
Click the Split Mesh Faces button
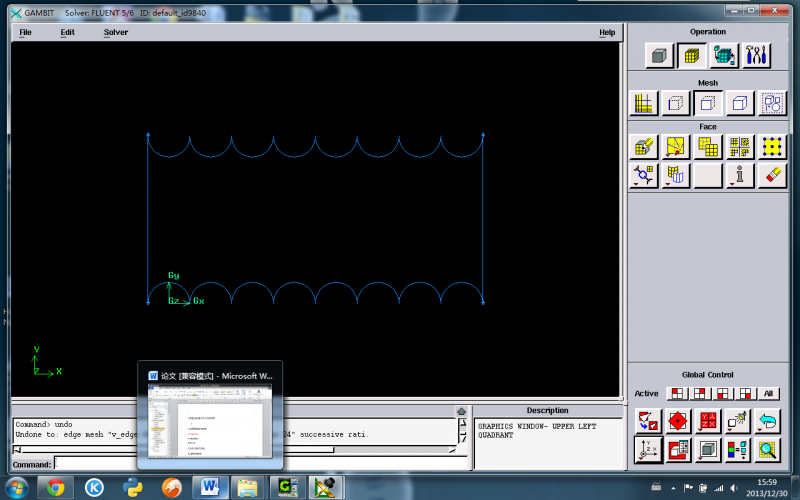[x=676, y=176]
